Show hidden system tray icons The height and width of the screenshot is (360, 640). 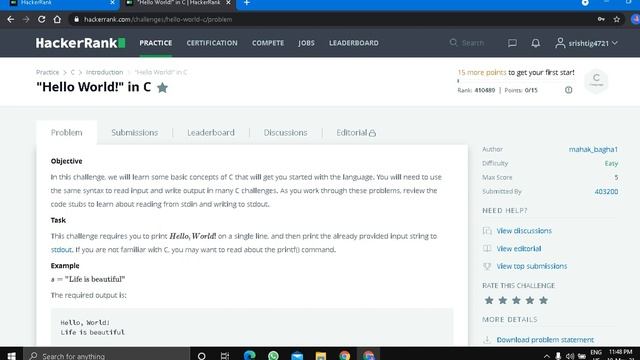click(547, 356)
